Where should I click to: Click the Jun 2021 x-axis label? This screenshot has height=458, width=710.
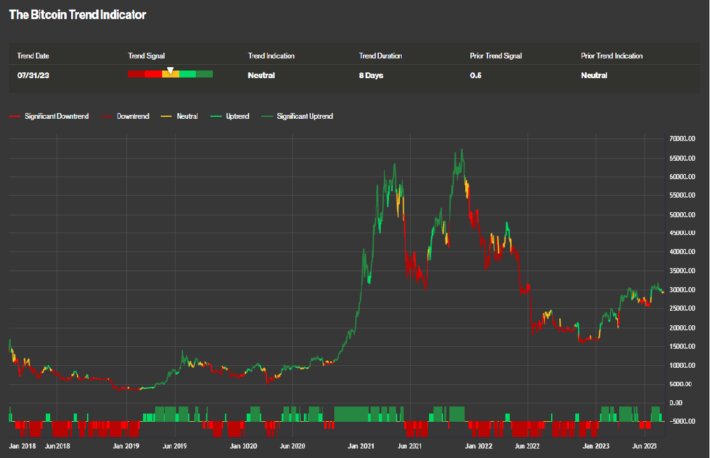[410, 446]
